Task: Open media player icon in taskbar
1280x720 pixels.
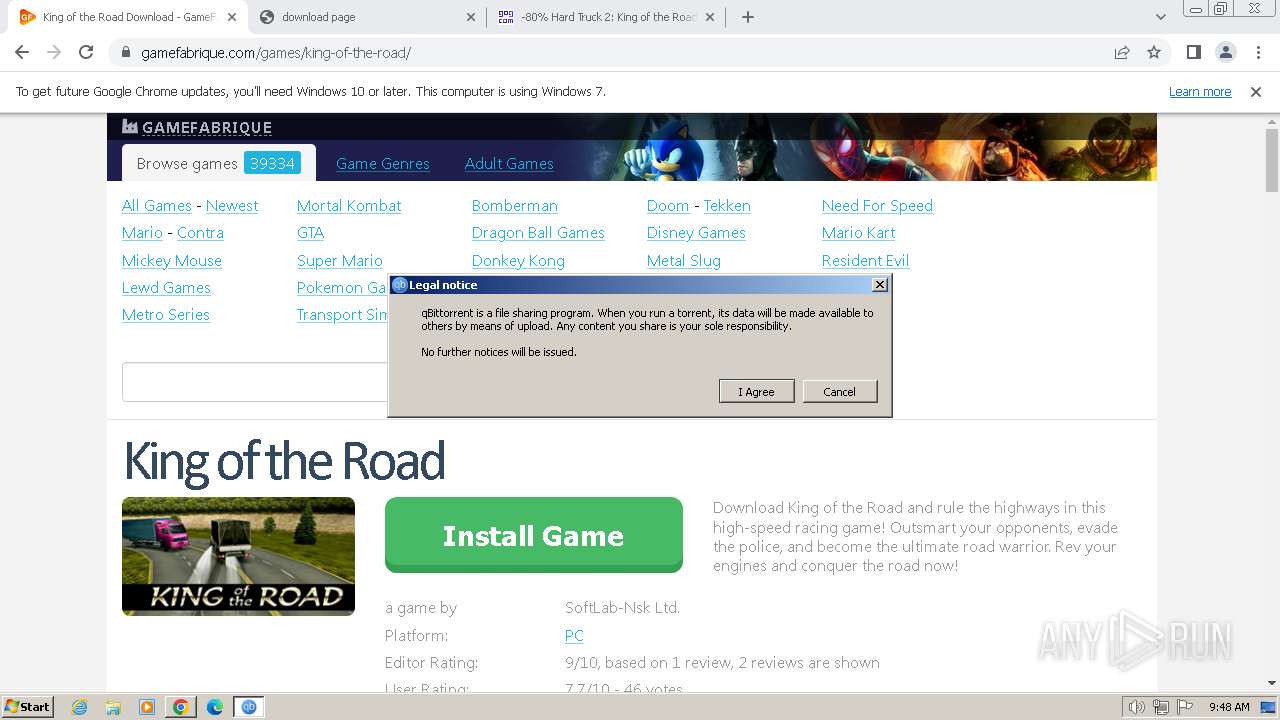Action: click(147, 707)
